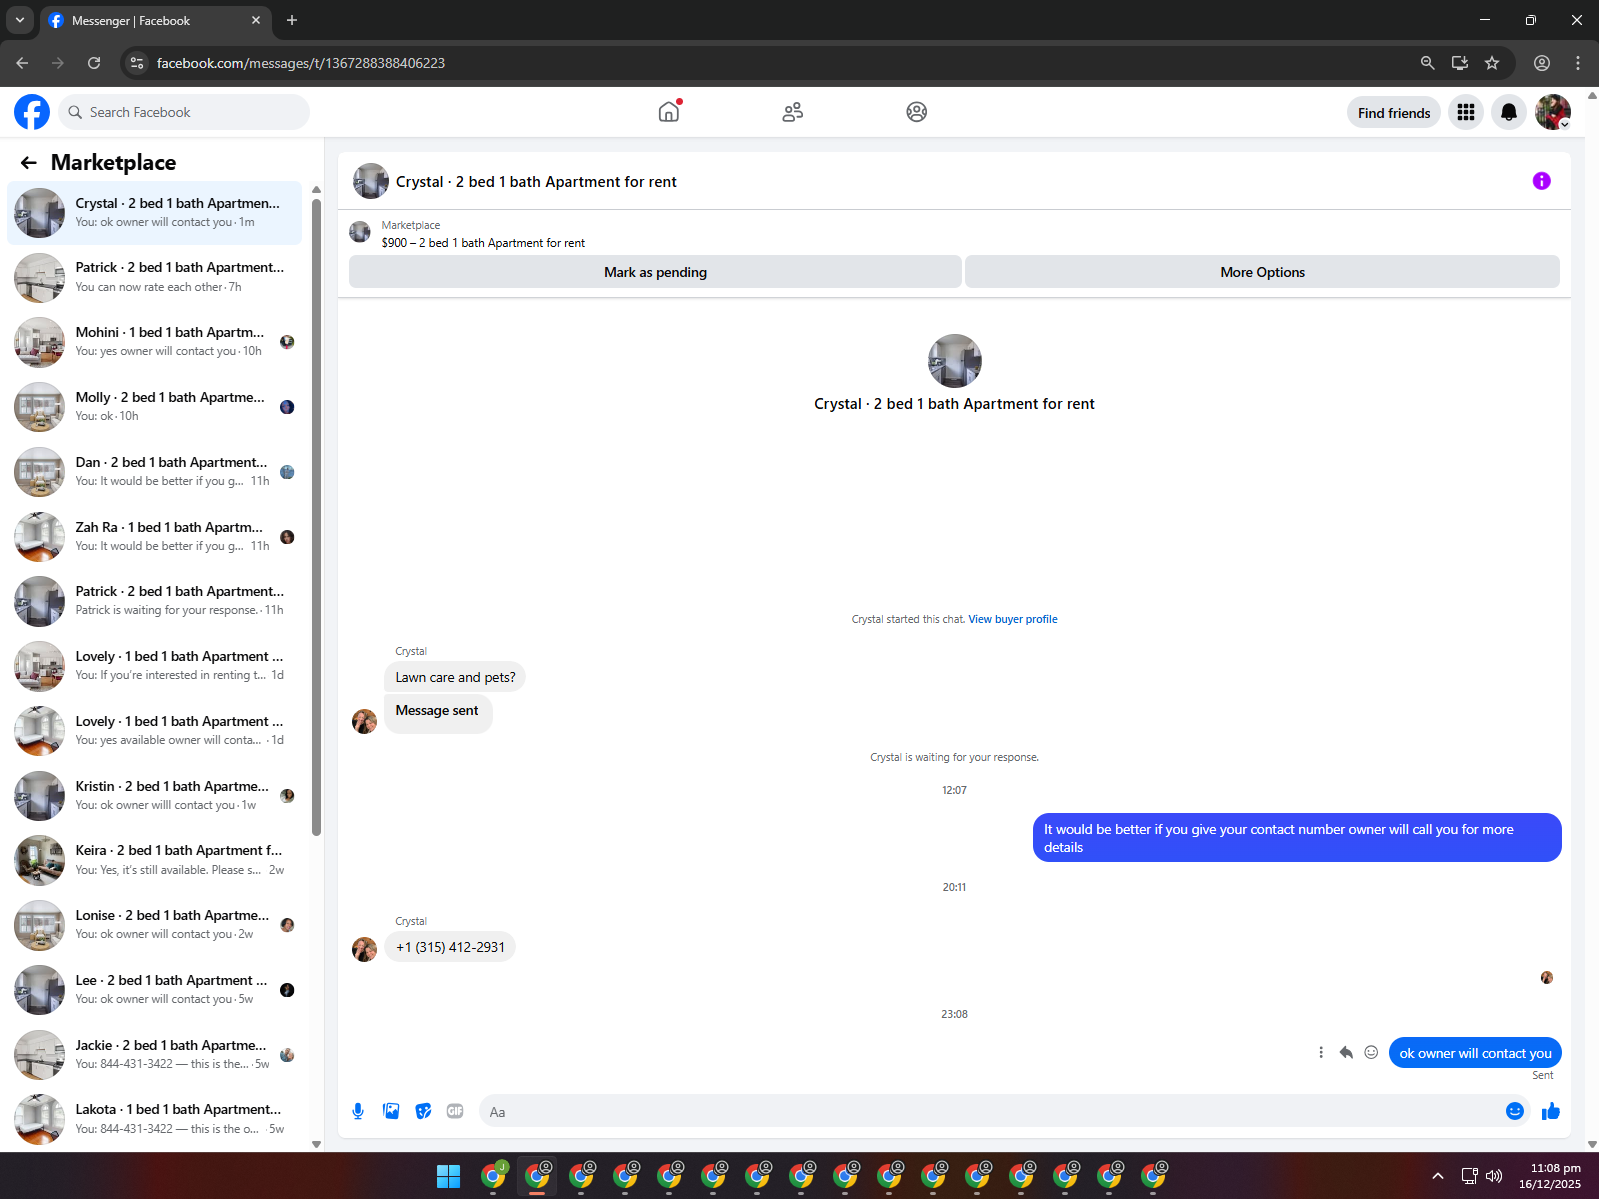Open the Keira 2 bed 1 bath conversation
This screenshot has width=1599, height=1199.
click(155, 860)
